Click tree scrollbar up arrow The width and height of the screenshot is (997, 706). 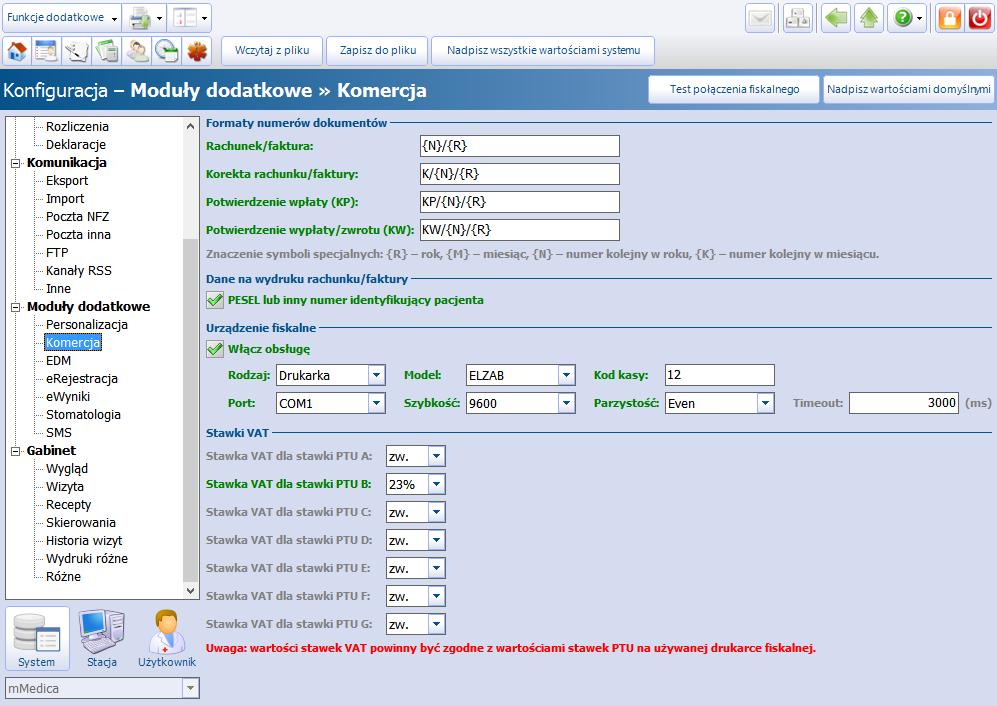tap(191, 126)
